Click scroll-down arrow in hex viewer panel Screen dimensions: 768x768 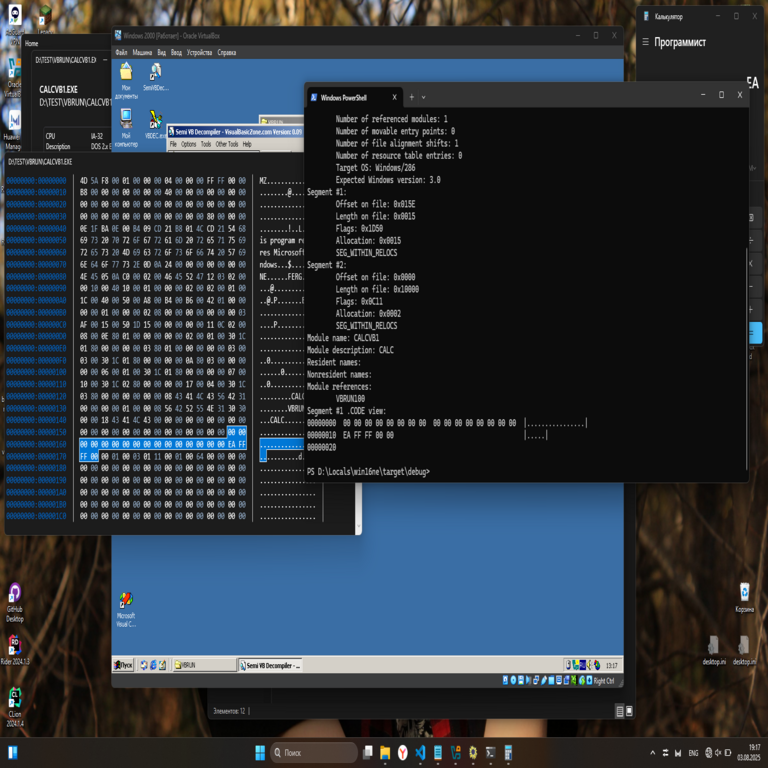click(x=358, y=528)
